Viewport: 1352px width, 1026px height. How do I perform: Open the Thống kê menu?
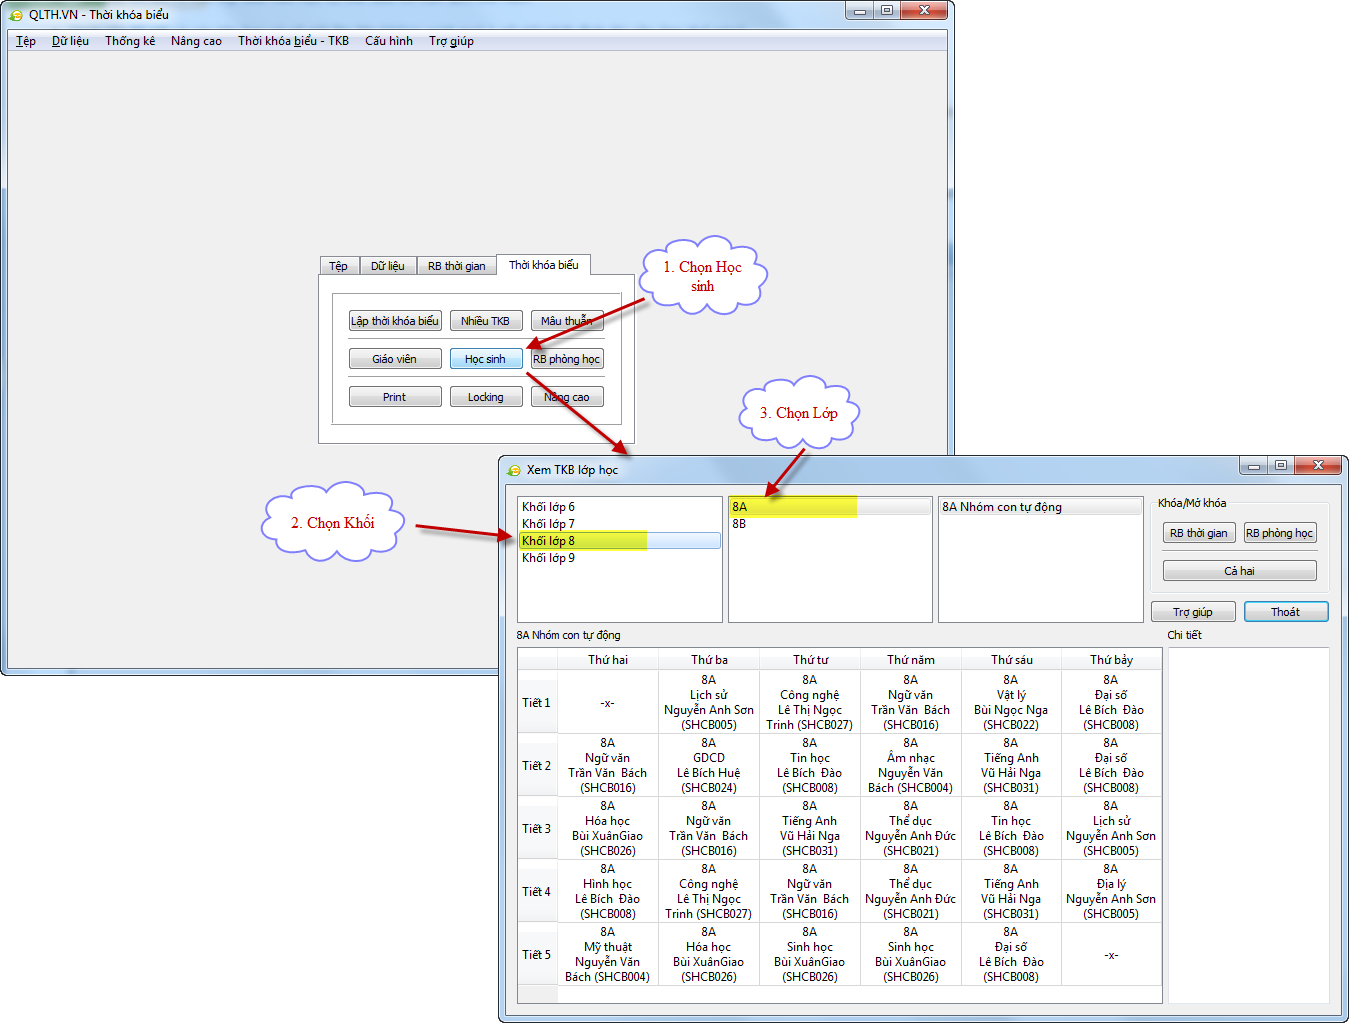(x=130, y=41)
